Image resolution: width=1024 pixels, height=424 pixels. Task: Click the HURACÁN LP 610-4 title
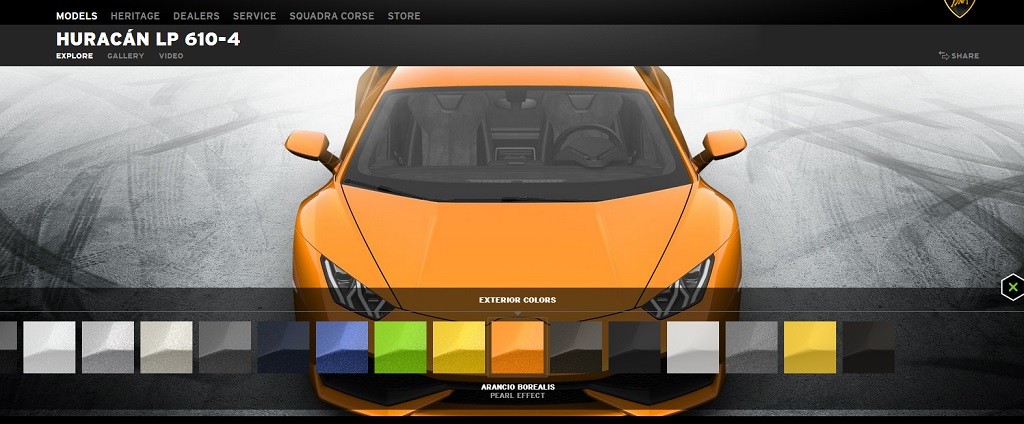click(148, 39)
